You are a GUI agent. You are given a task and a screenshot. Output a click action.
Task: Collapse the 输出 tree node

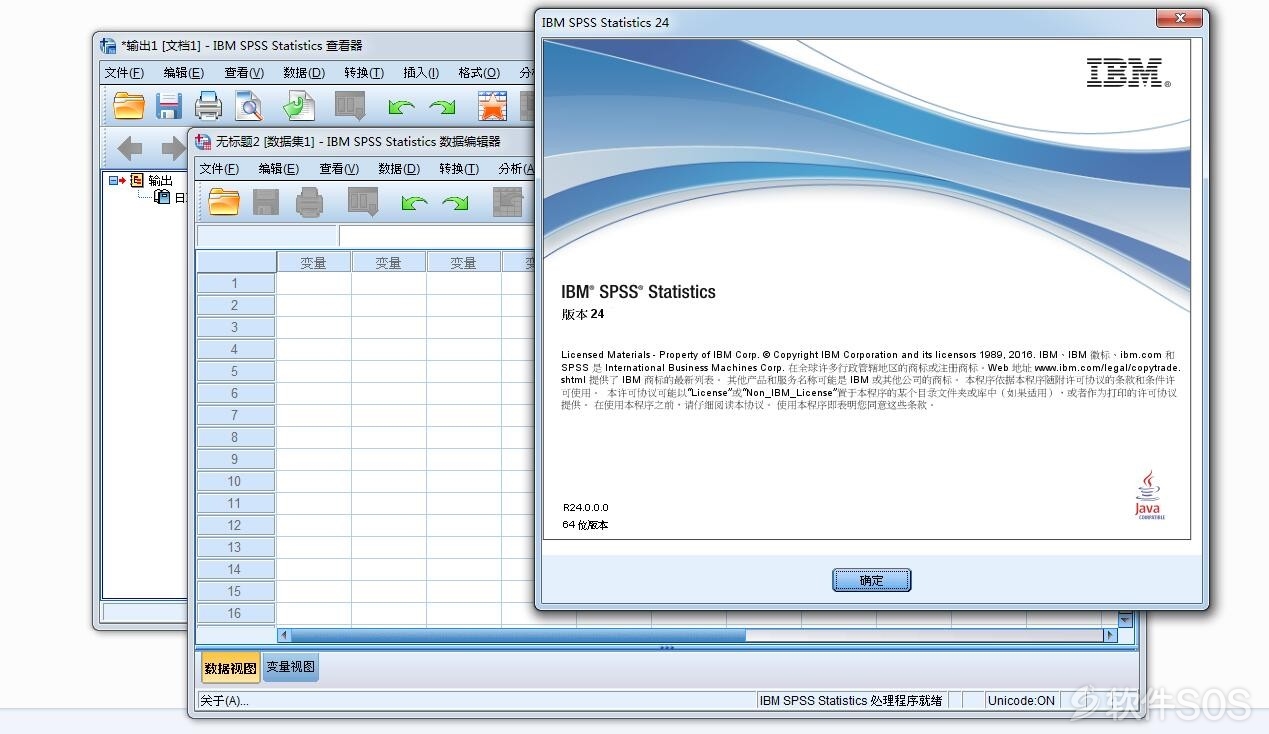pos(112,180)
